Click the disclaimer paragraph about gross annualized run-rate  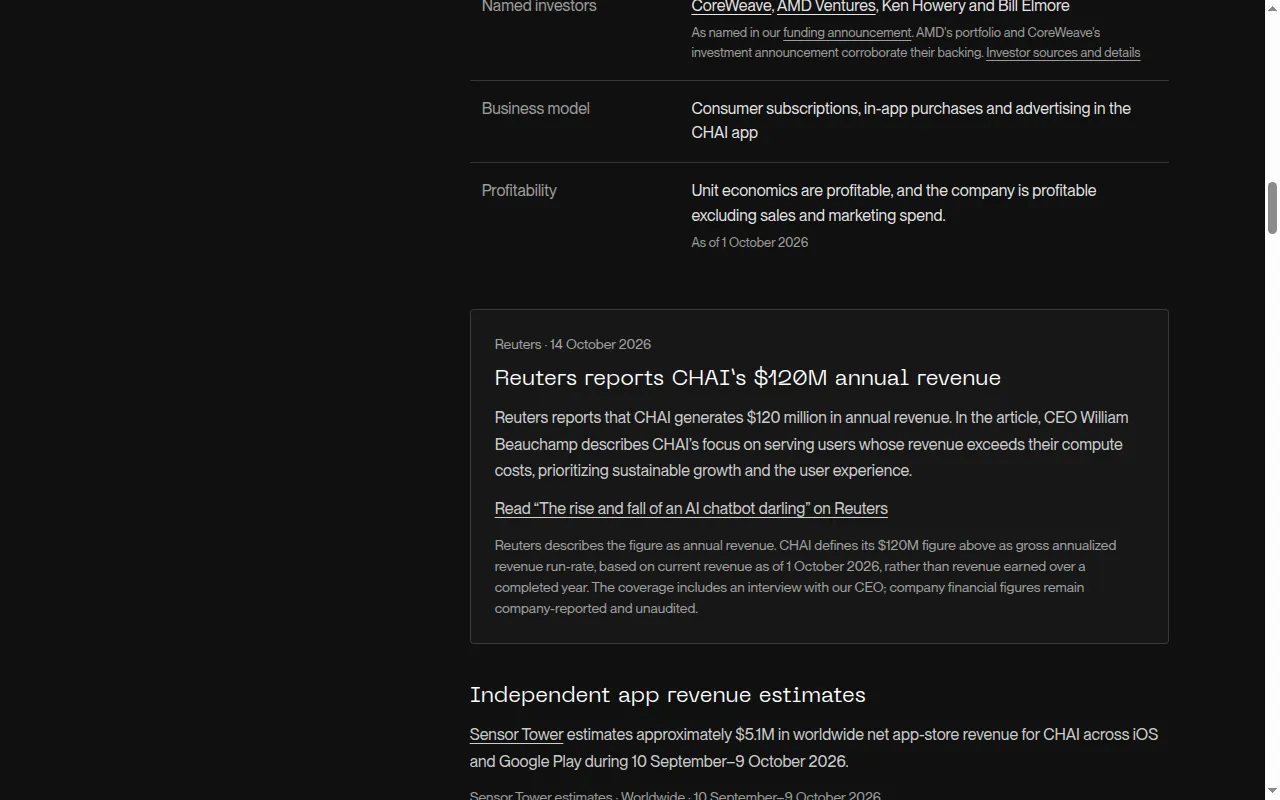(805, 576)
